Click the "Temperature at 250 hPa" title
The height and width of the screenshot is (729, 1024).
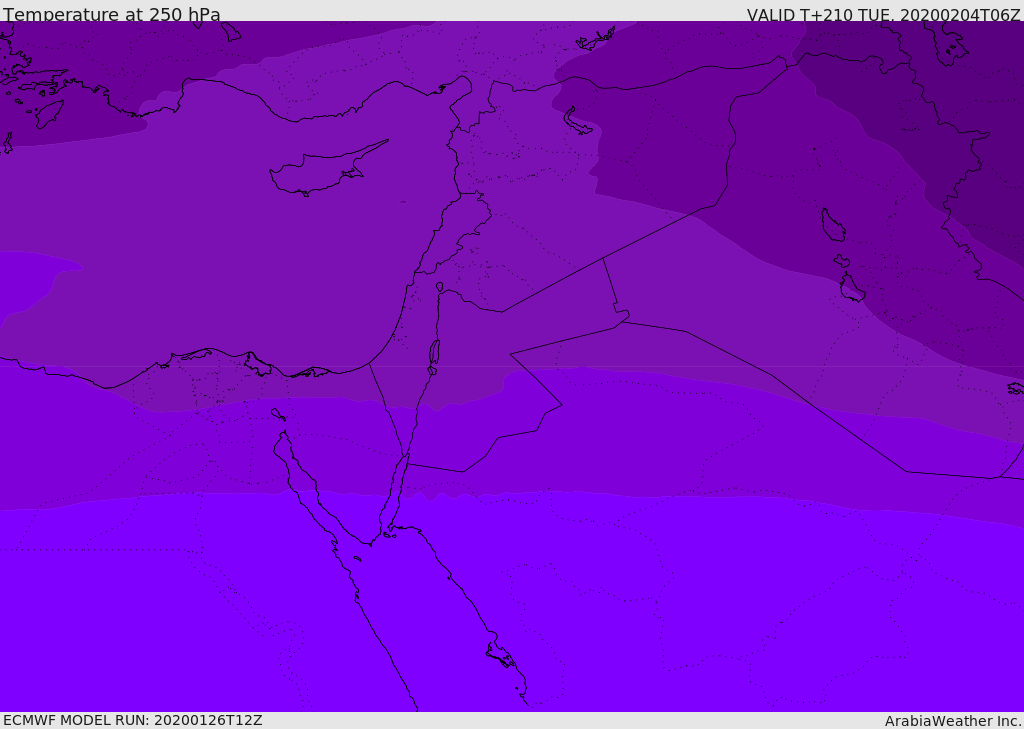(x=111, y=15)
